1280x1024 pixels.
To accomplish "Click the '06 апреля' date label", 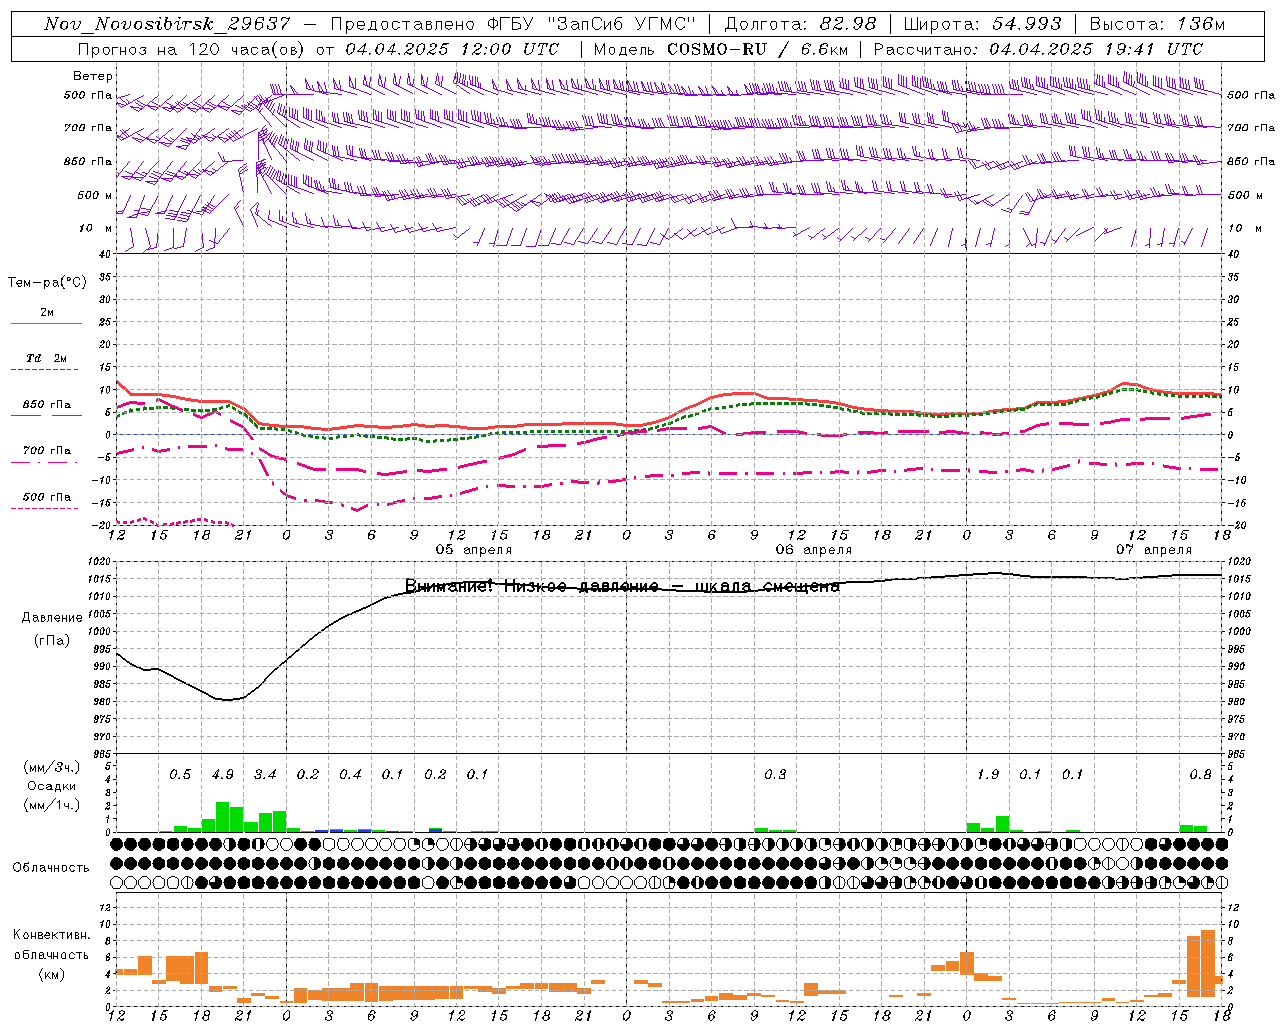I will click(x=814, y=550).
